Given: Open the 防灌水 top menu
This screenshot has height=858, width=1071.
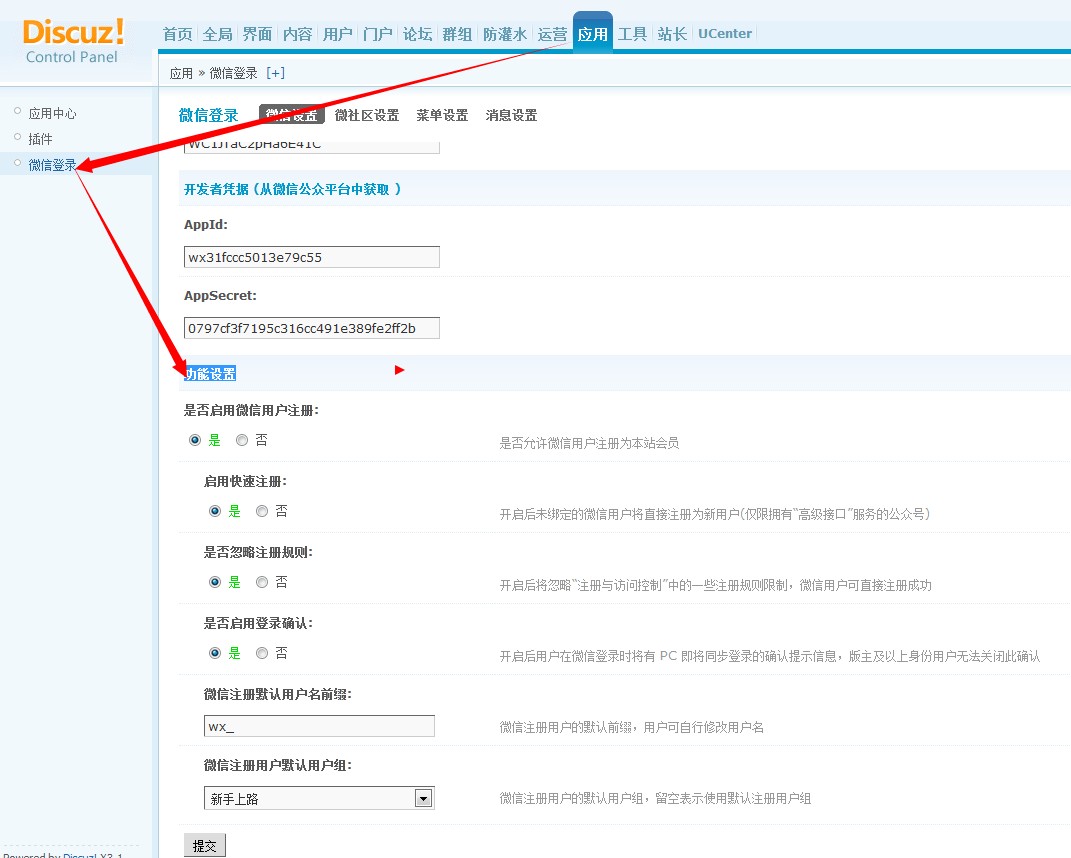Looking at the screenshot, I should [x=505, y=34].
